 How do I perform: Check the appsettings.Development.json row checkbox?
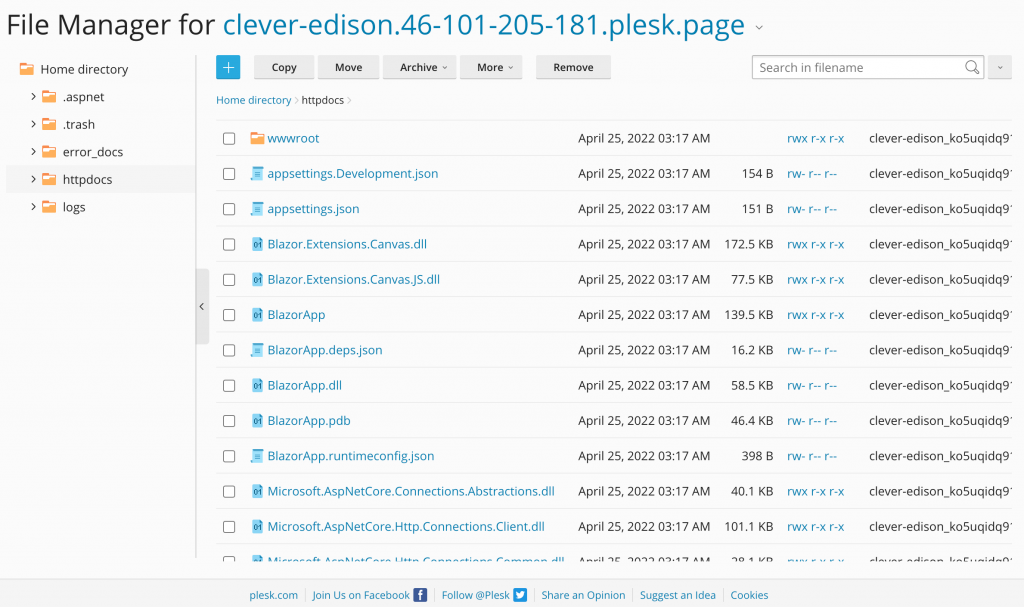(x=229, y=173)
